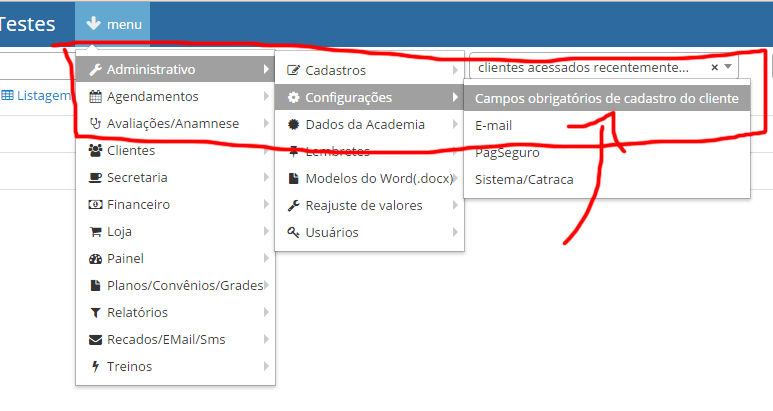Select Campos obrigatórios de cadastro do cliente
773x411 pixels.
607,98
